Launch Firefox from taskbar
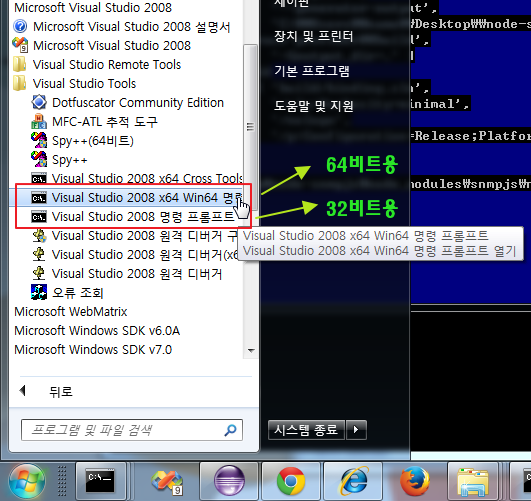 415,481
